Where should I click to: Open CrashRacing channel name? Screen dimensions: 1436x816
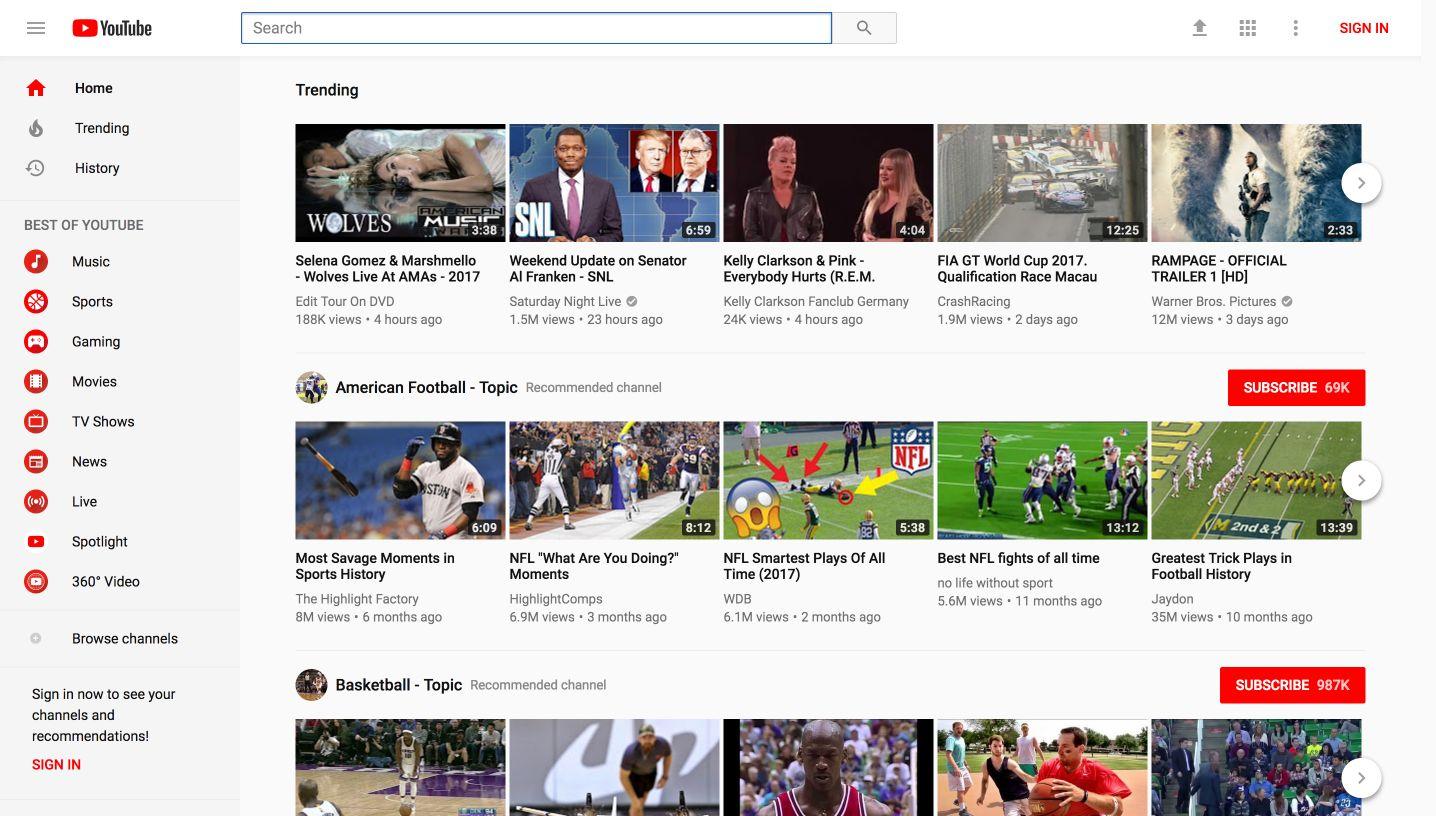click(973, 301)
